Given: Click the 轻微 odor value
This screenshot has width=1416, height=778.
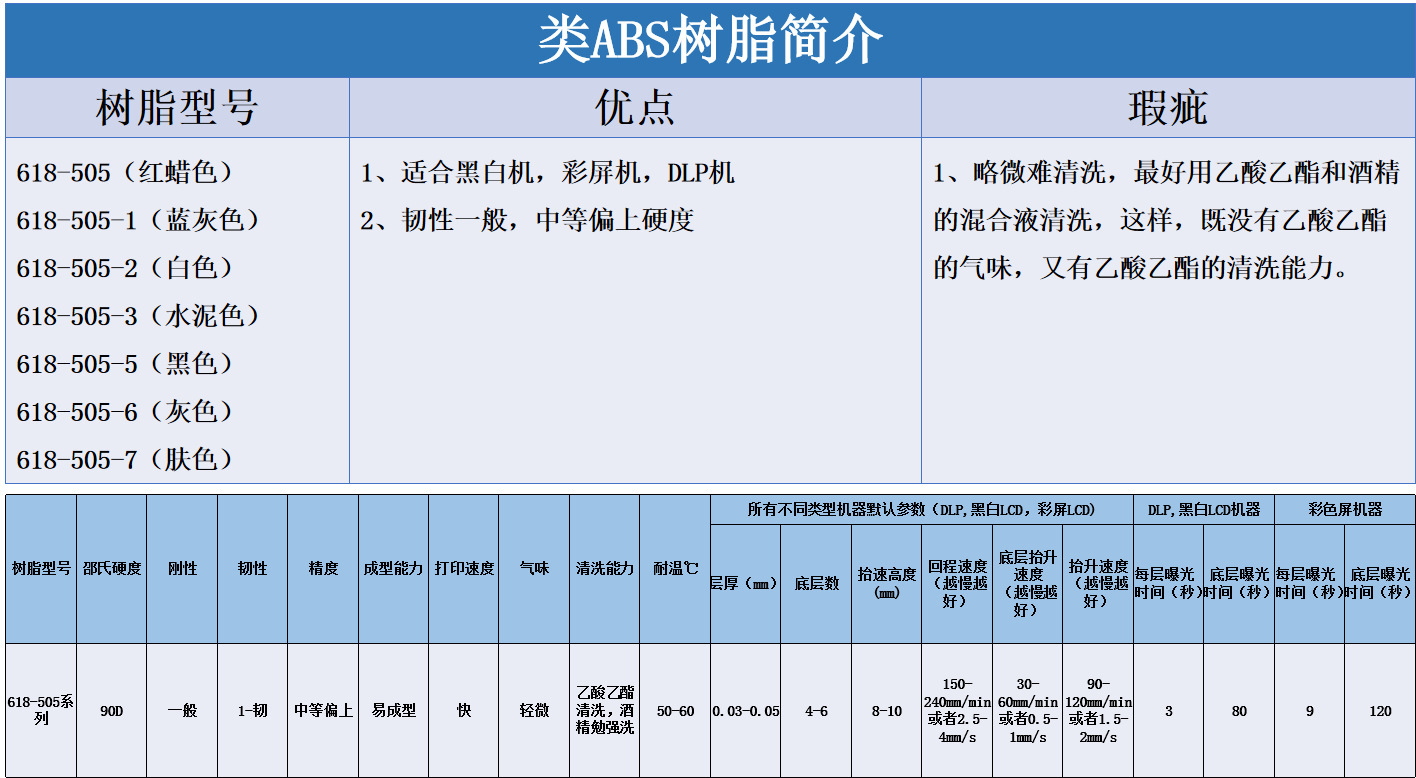Looking at the screenshot, I should [x=534, y=711].
